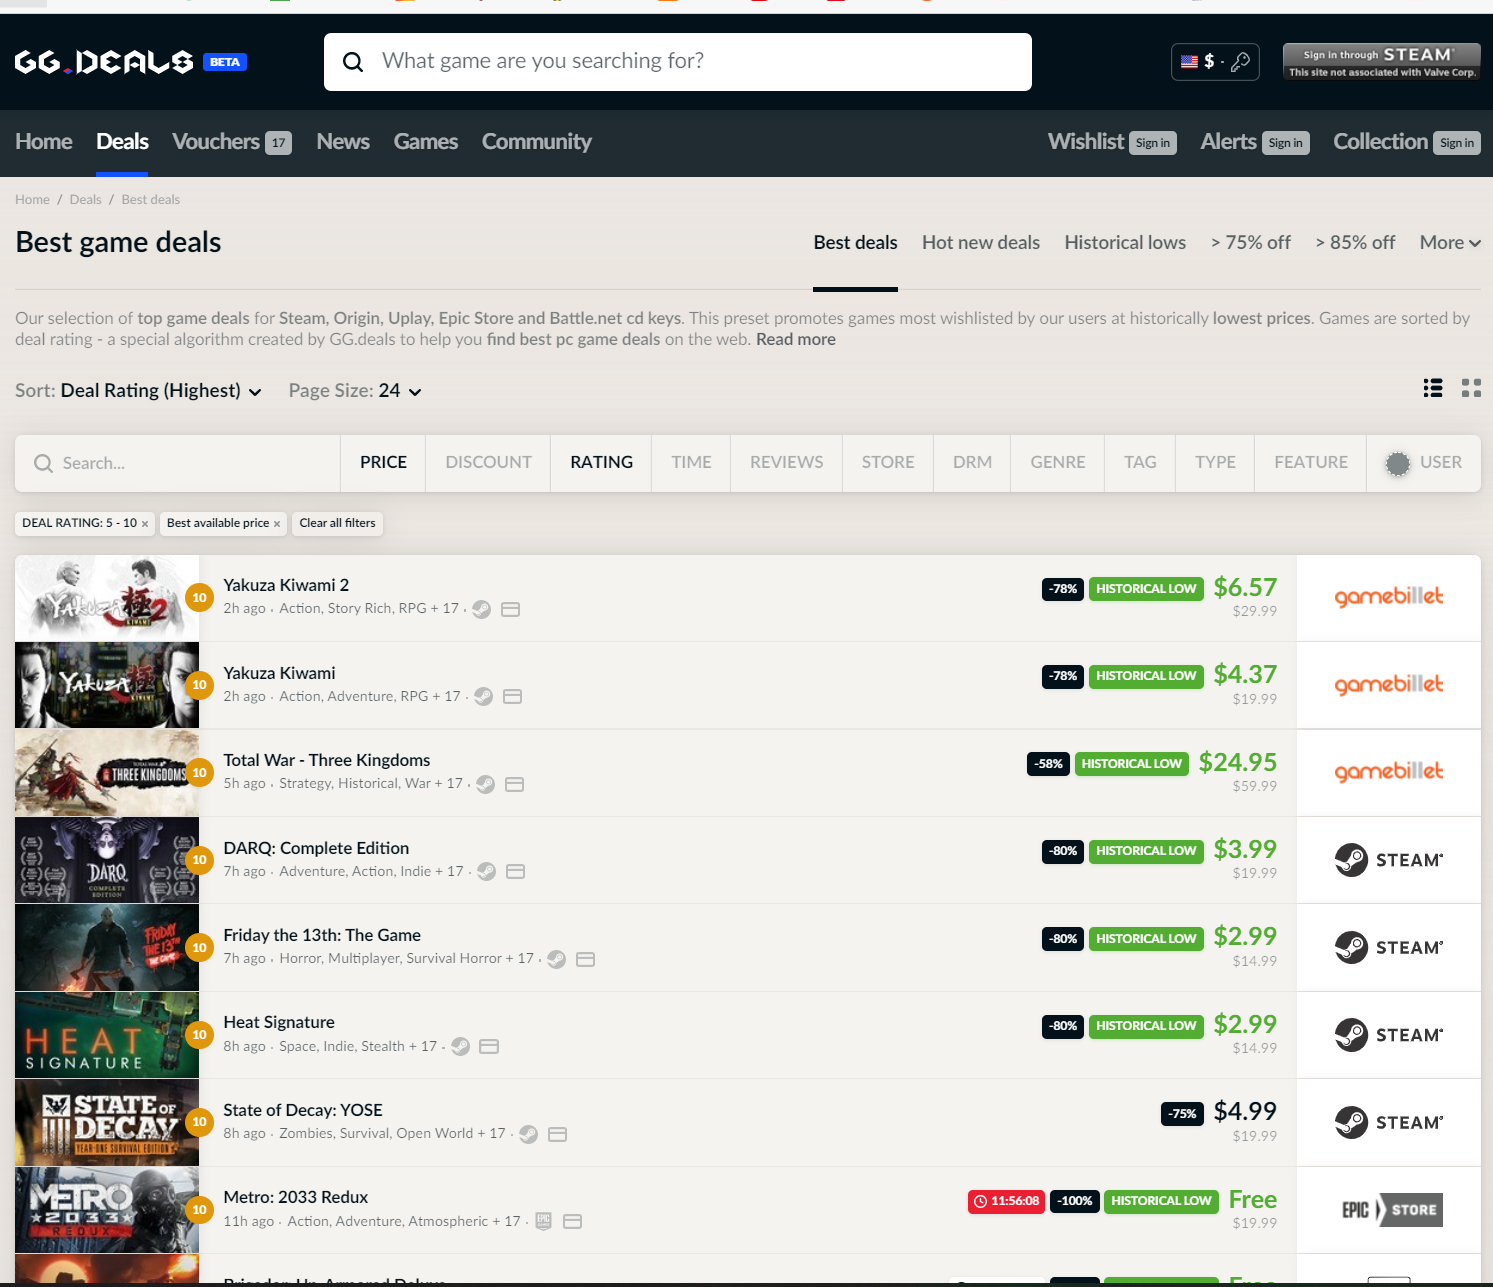
Task: Remove the DEAL RATING 5-10 filter
Action: click(x=145, y=524)
